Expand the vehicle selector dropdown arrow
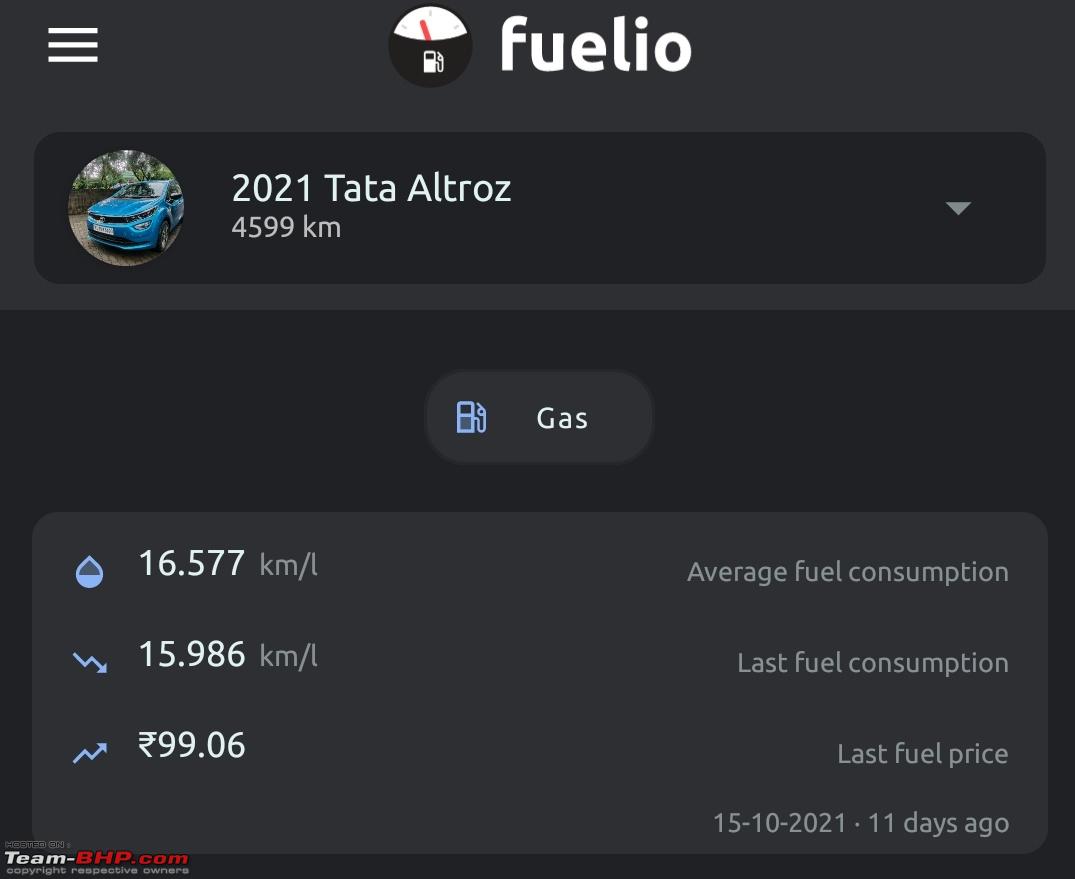The width and height of the screenshot is (1075, 879). point(958,208)
